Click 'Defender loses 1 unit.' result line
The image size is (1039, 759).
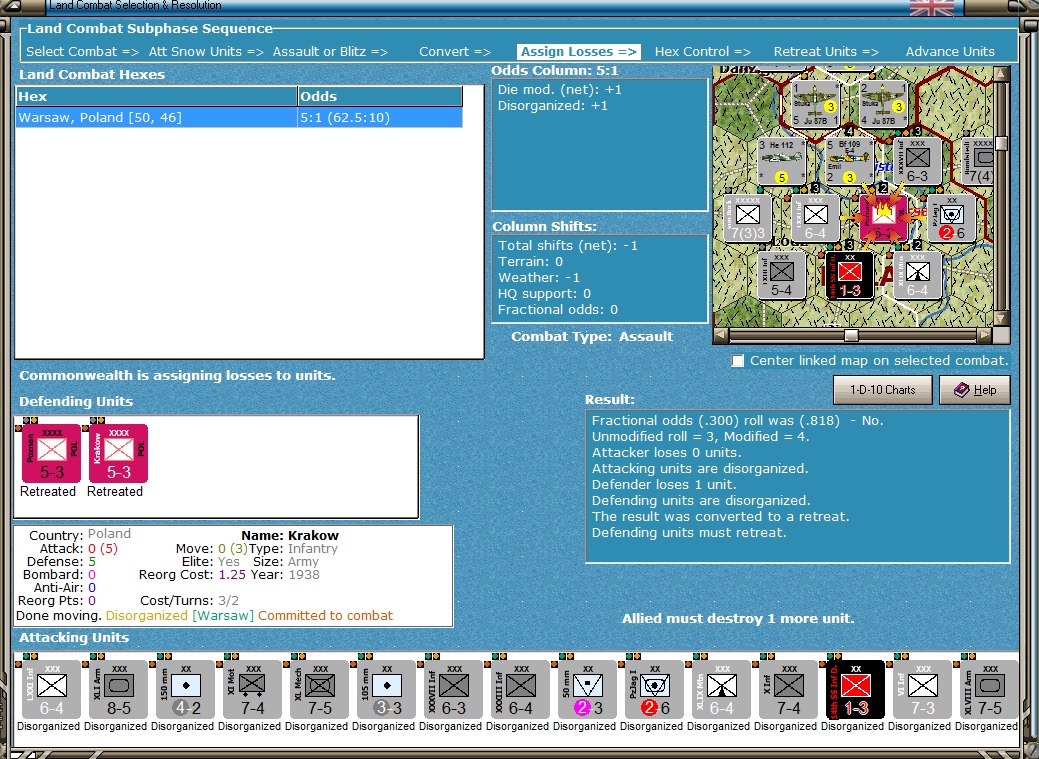(x=664, y=485)
